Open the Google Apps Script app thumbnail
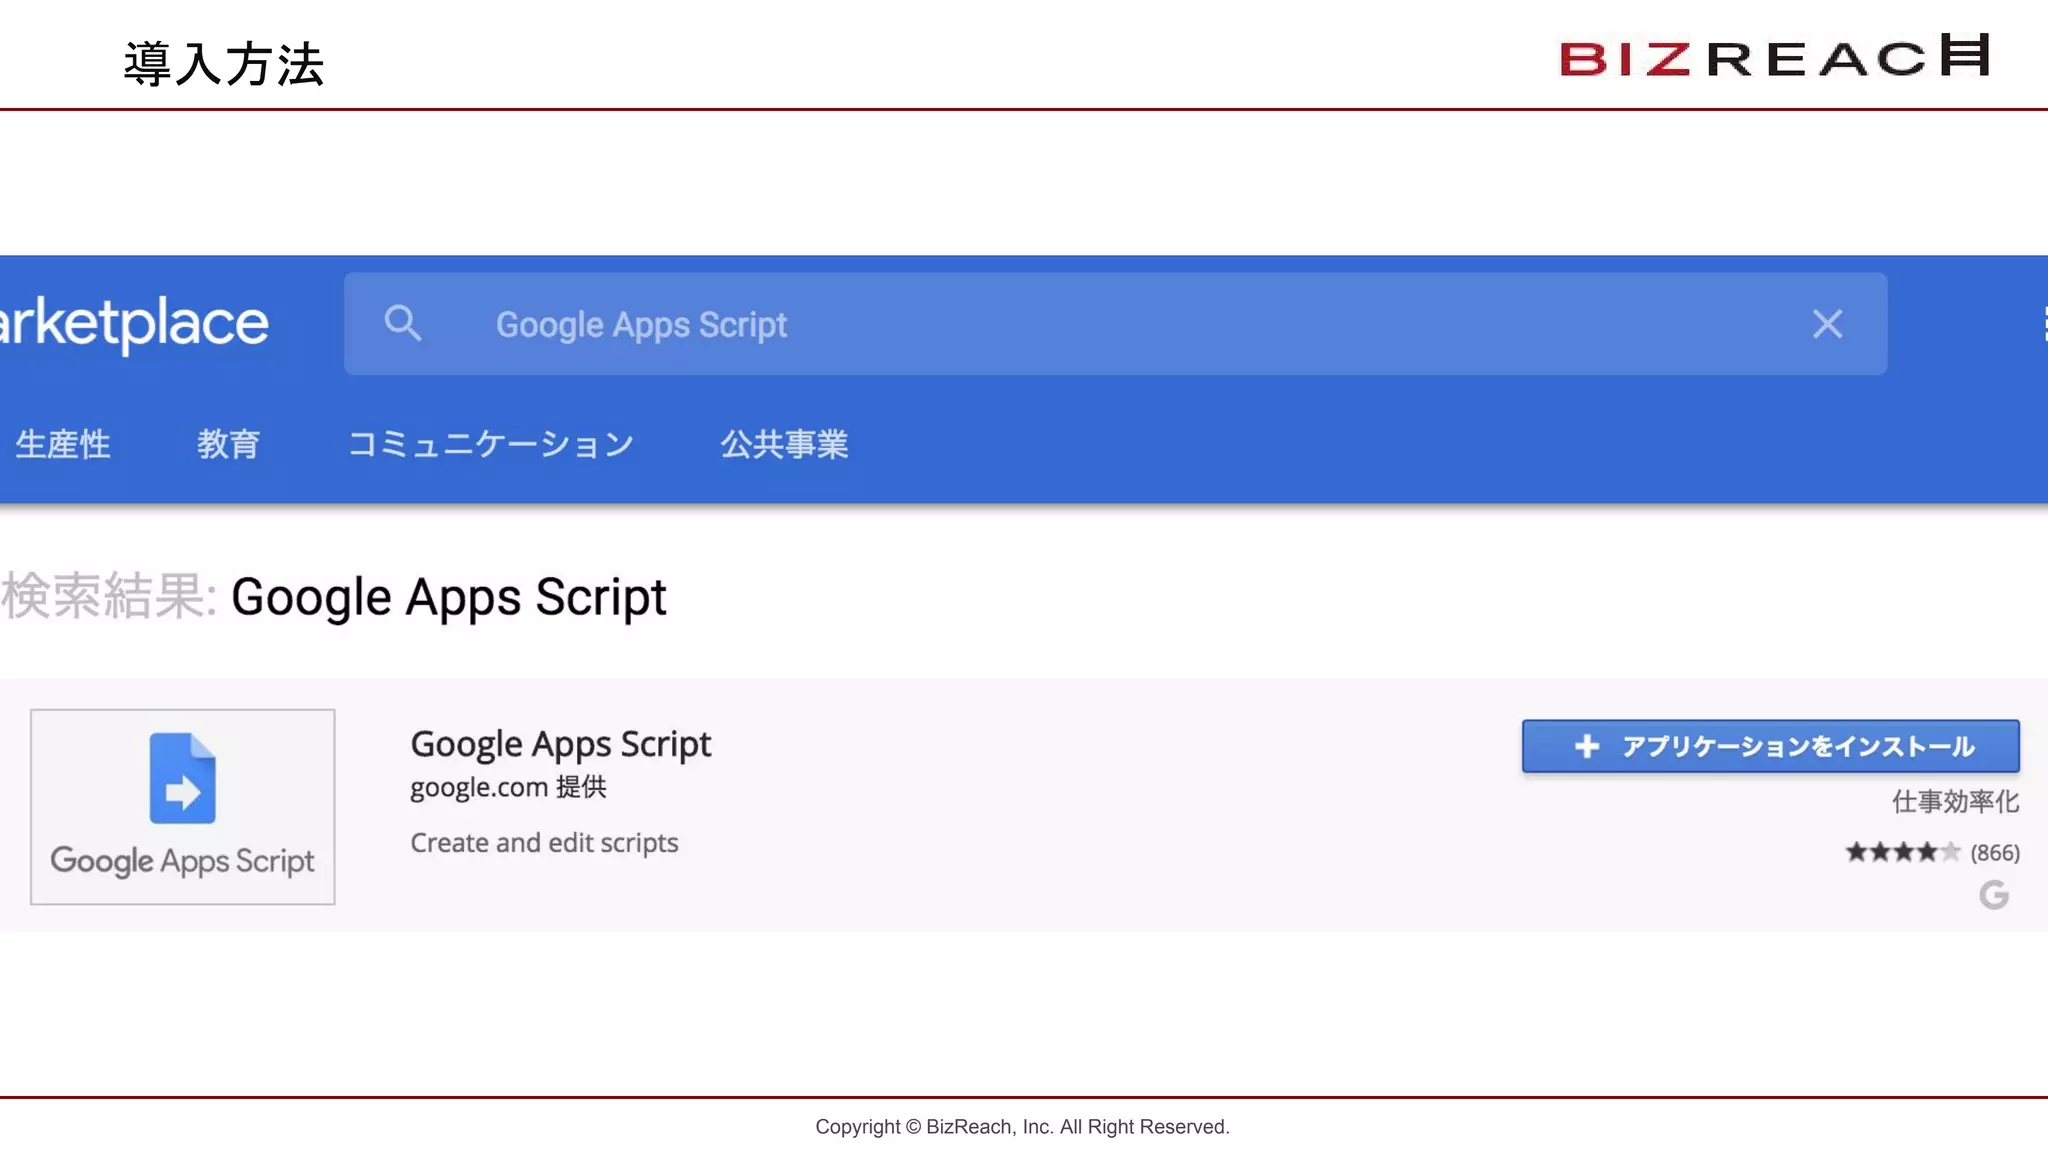 [182, 806]
